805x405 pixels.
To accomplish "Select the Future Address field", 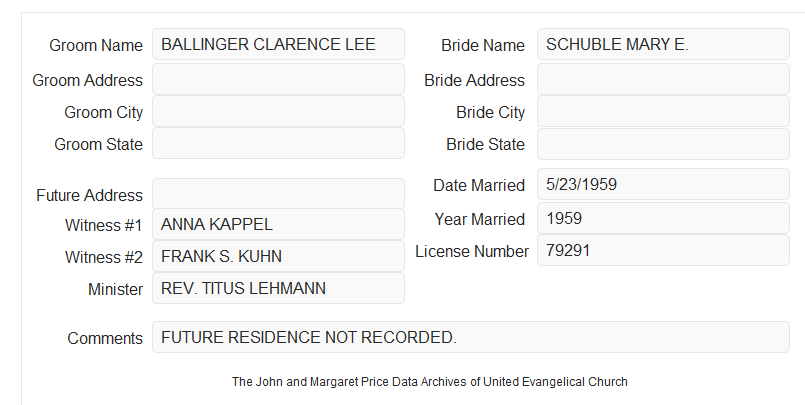I will [278, 194].
